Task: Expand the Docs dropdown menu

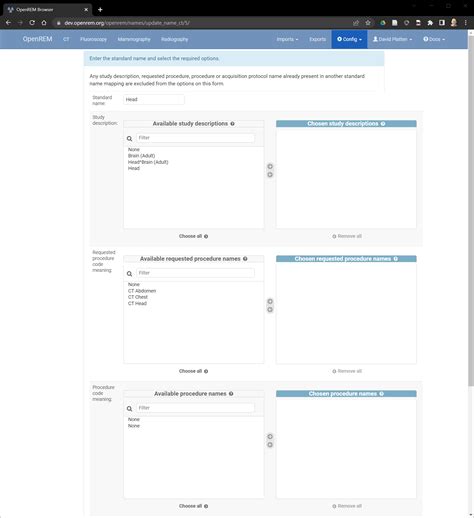Action: tap(434, 39)
